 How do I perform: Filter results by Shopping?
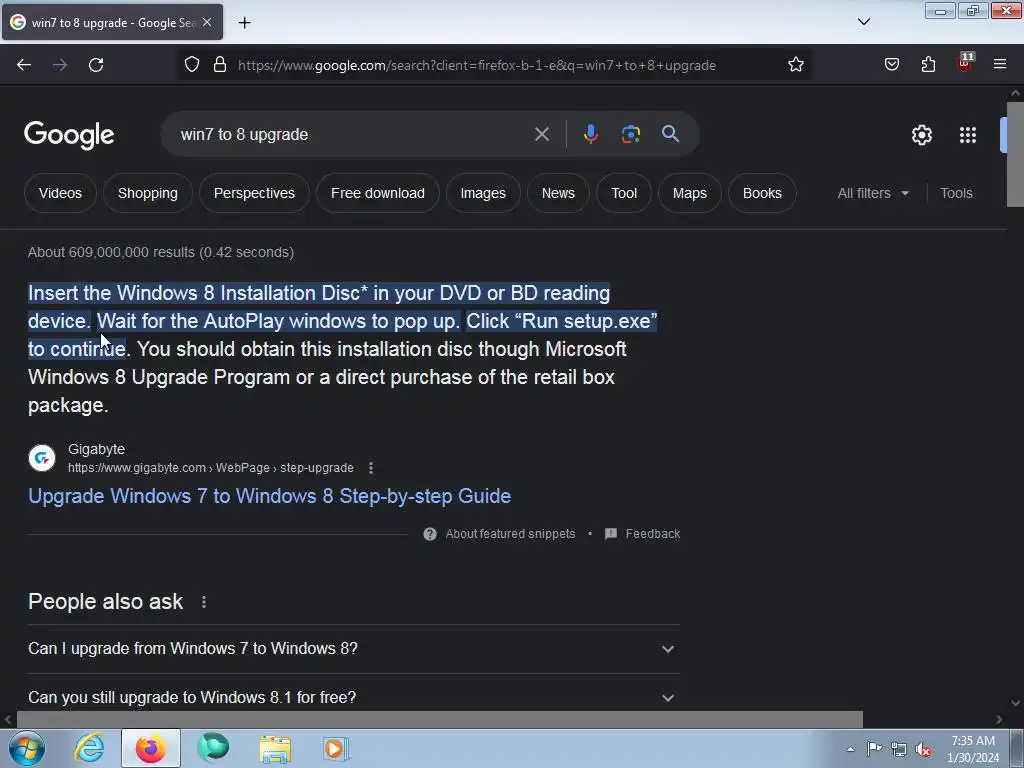click(x=148, y=193)
